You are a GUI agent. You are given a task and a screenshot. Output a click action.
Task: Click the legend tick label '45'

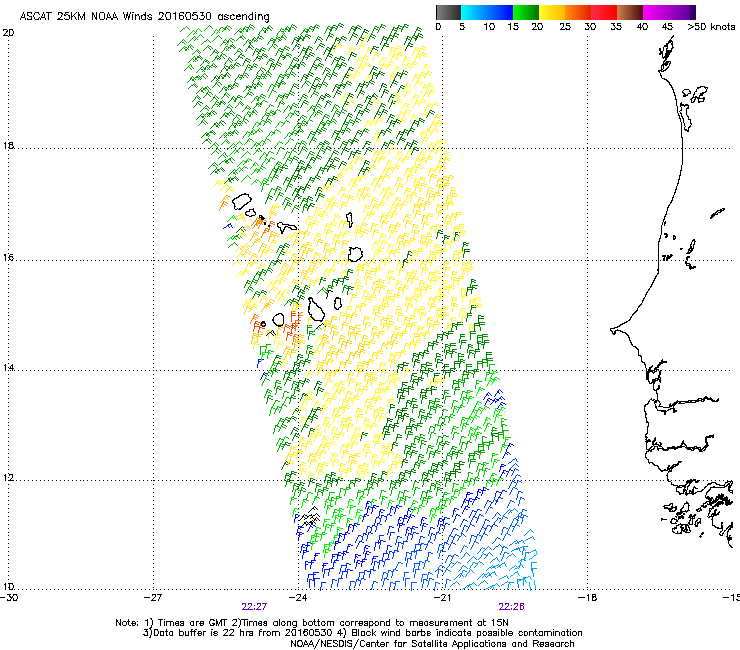point(667,27)
